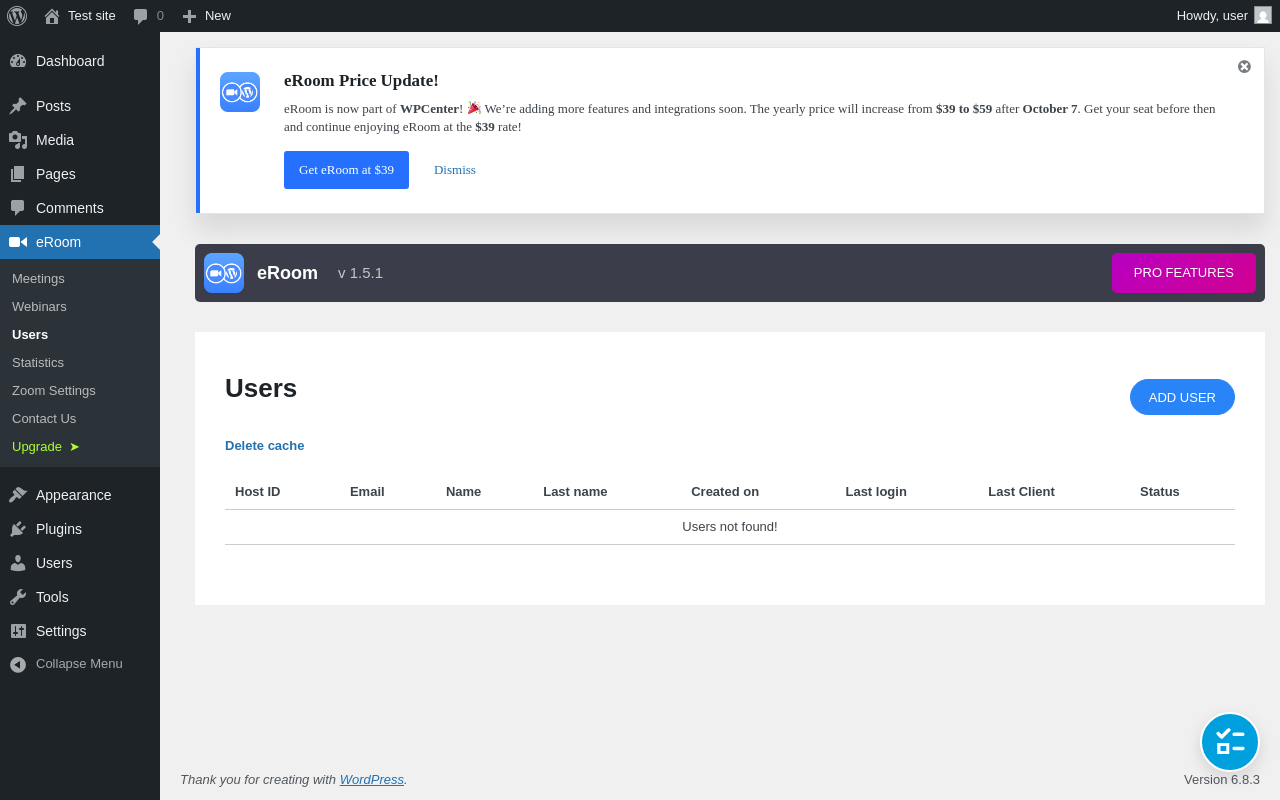Click the WordPress logo in admin bar
Screen dimensions: 1280x800
coord(17,16)
